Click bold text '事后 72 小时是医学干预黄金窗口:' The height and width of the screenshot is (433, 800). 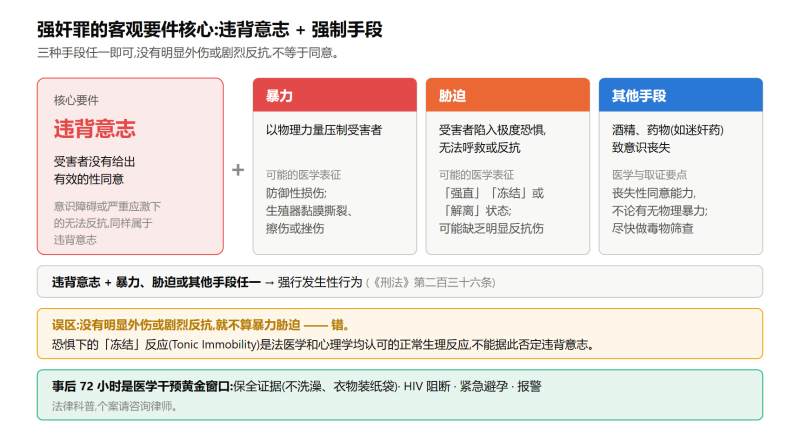click(x=142, y=387)
